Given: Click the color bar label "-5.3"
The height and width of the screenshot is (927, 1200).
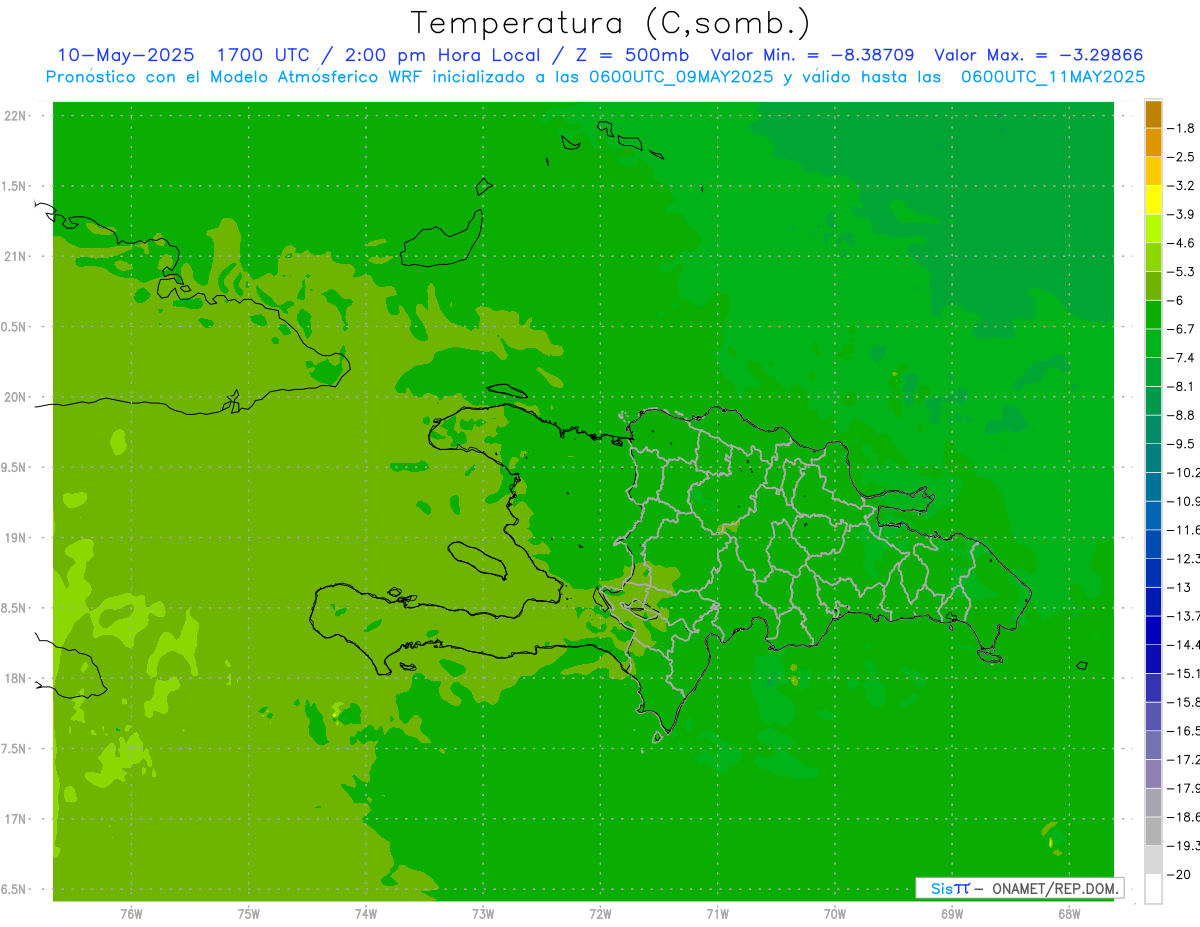Looking at the screenshot, I should pos(1182,272).
